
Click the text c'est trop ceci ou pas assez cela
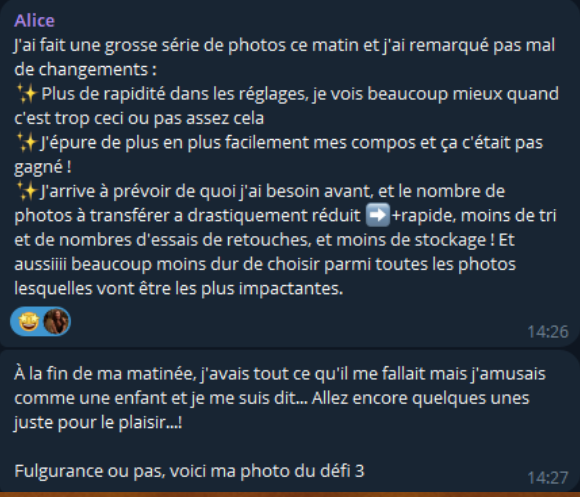click(139, 118)
